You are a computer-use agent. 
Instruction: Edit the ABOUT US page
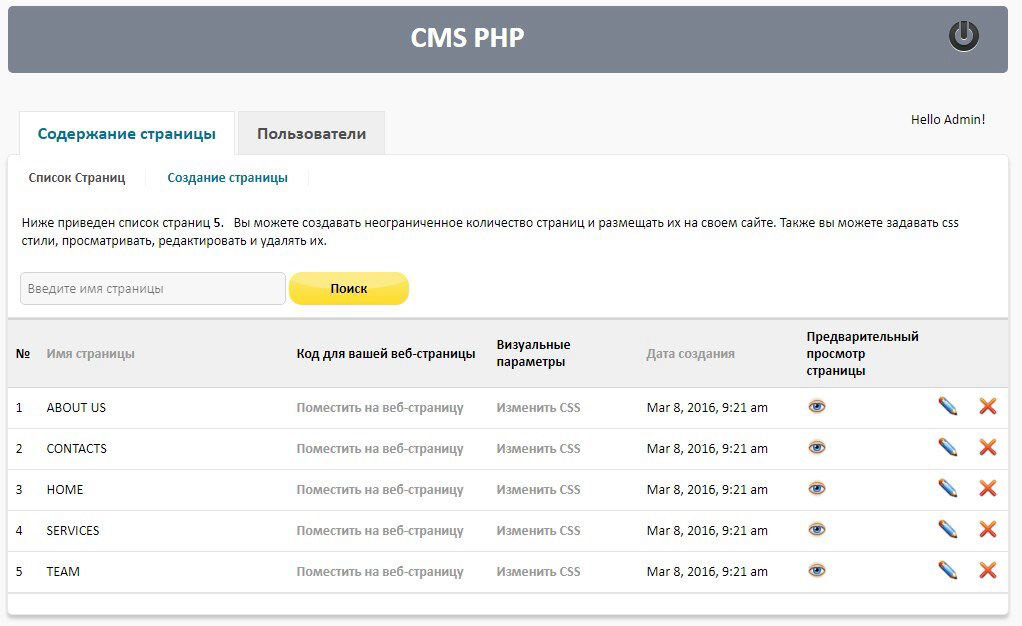tap(948, 406)
